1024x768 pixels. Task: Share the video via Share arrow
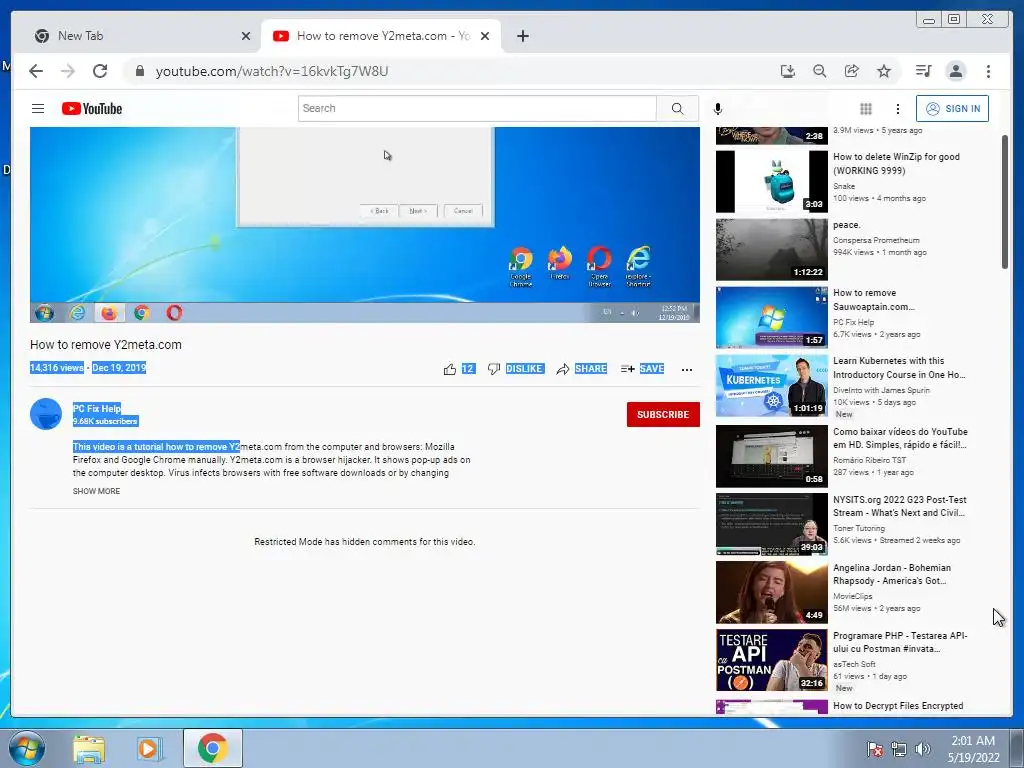(562, 369)
